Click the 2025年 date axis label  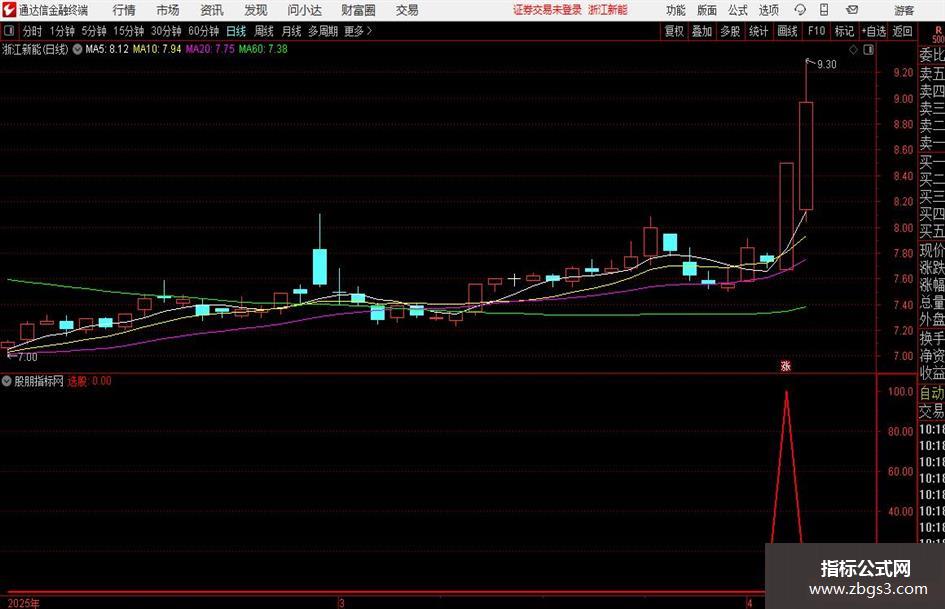pyautogui.click(x=24, y=603)
